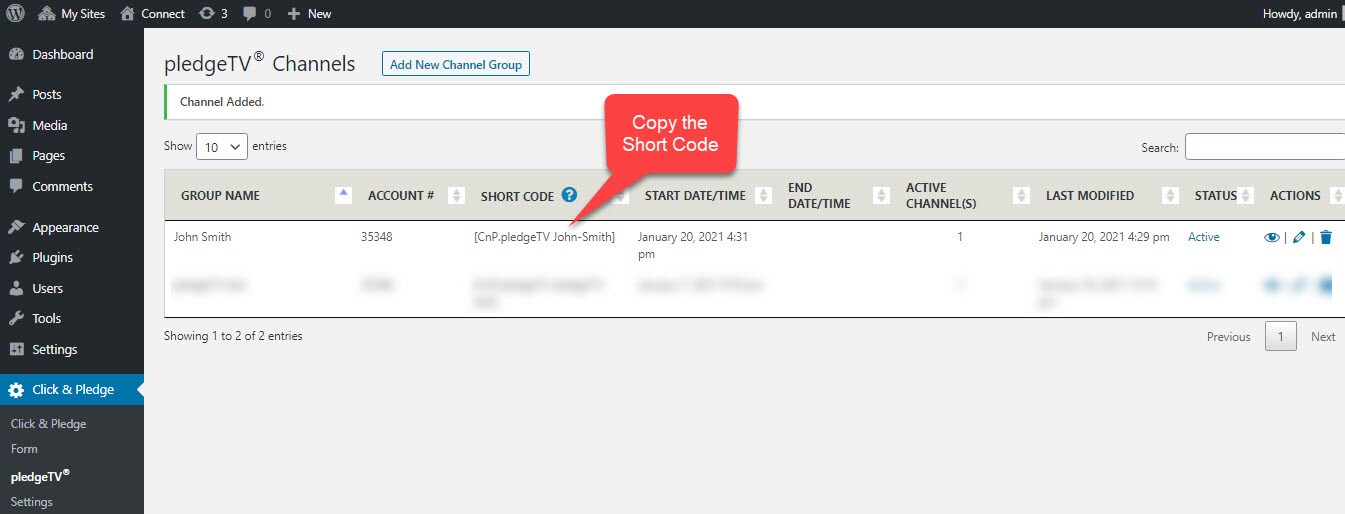This screenshot has width=1345, height=514.
Task: Select page 1 in pagination
Action: point(1281,337)
